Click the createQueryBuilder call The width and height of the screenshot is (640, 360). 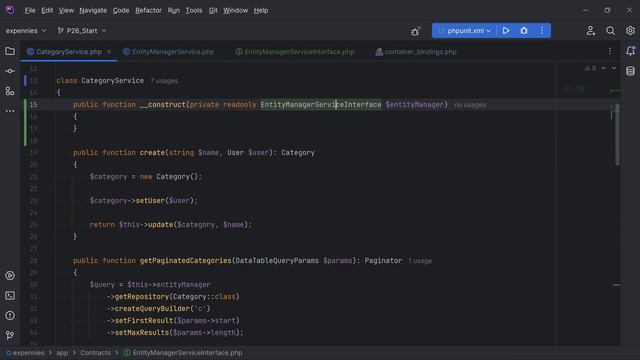pyautogui.click(x=152, y=309)
